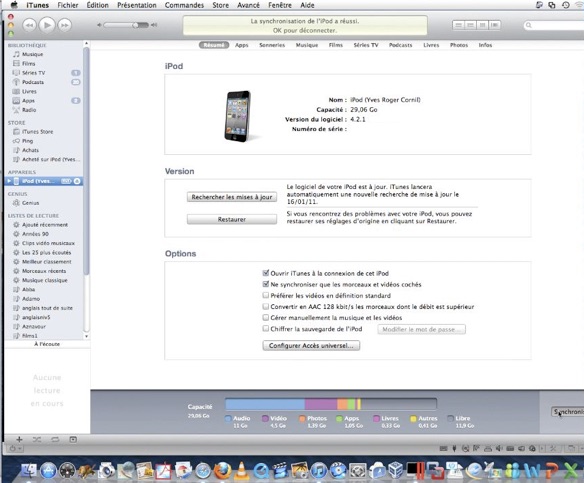584x483 pixels.
Task: Click Configurer Accès universel button
Action: tap(311, 346)
